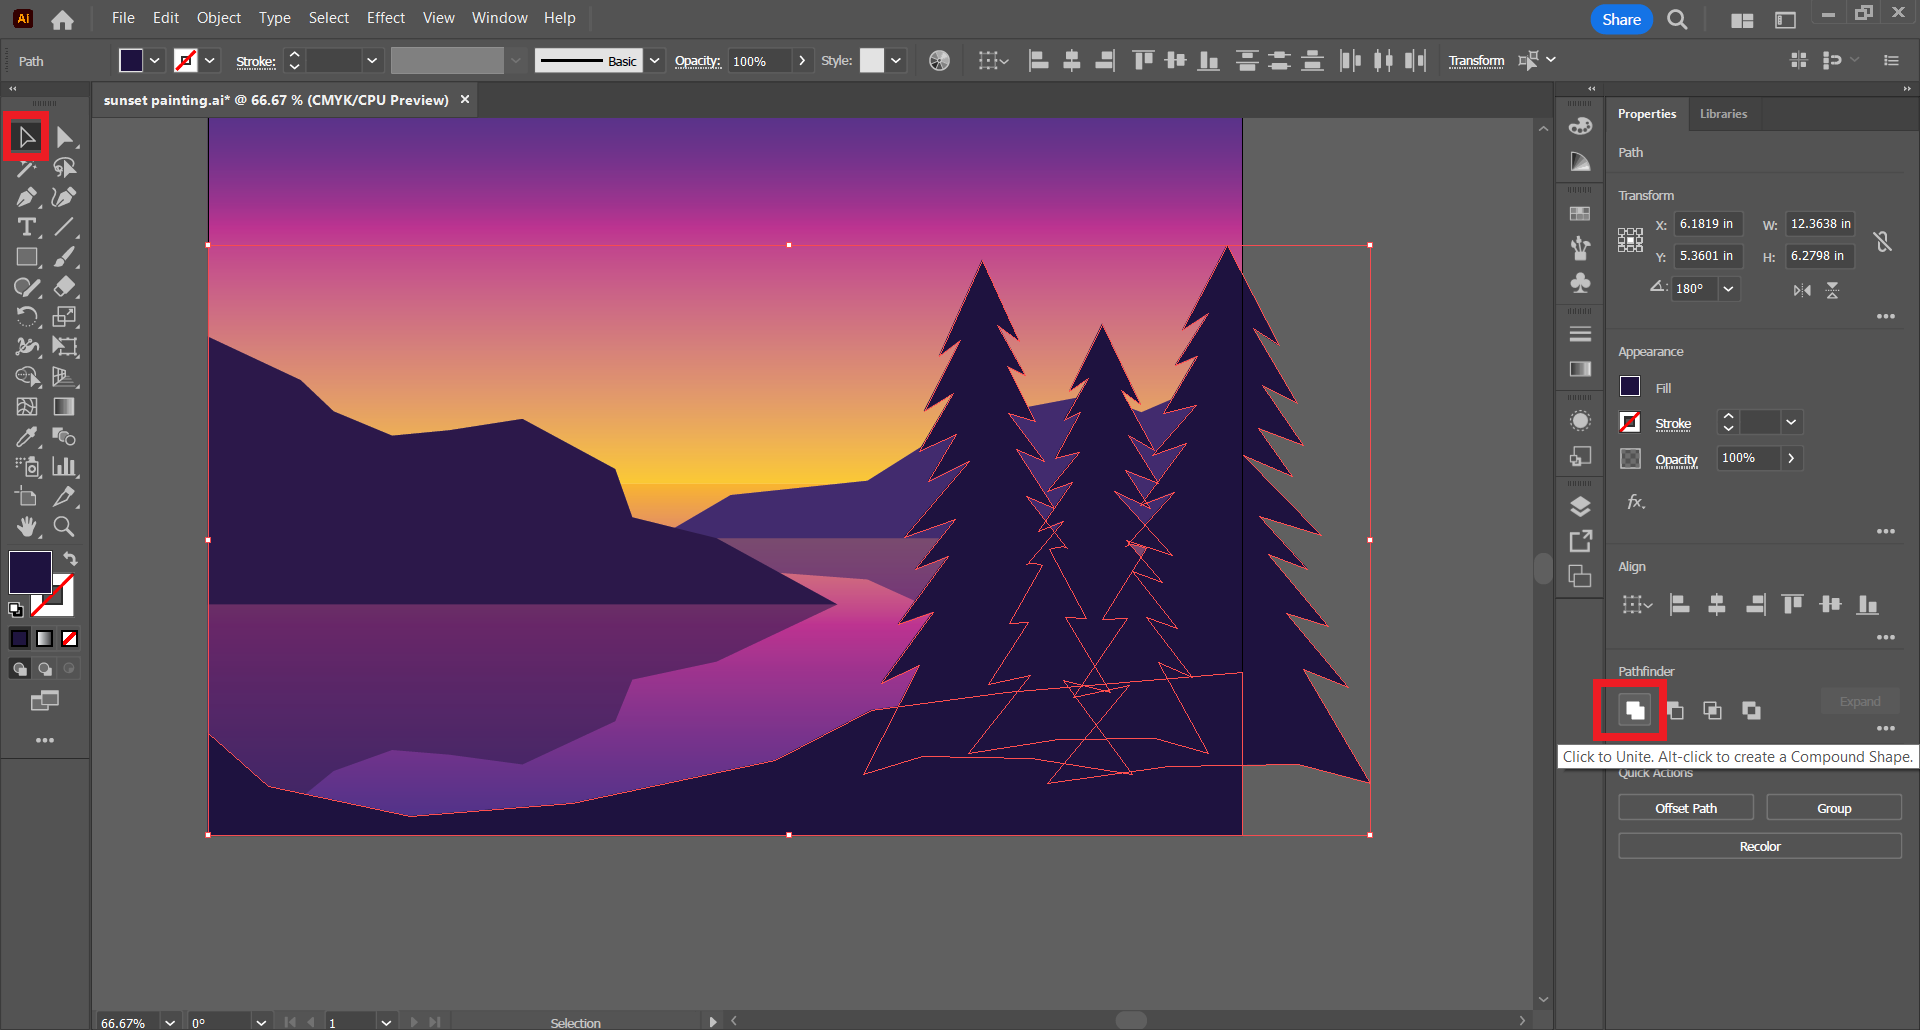Select the Scale tool

(x=65, y=318)
